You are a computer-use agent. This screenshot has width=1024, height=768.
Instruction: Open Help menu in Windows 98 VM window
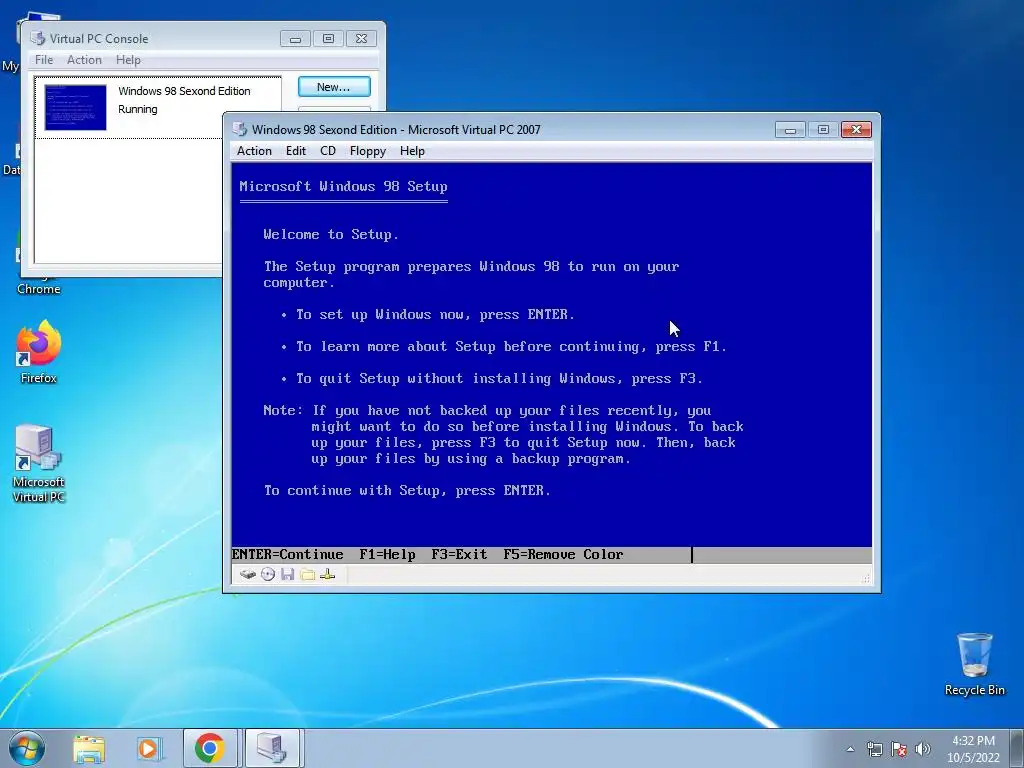click(412, 151)
